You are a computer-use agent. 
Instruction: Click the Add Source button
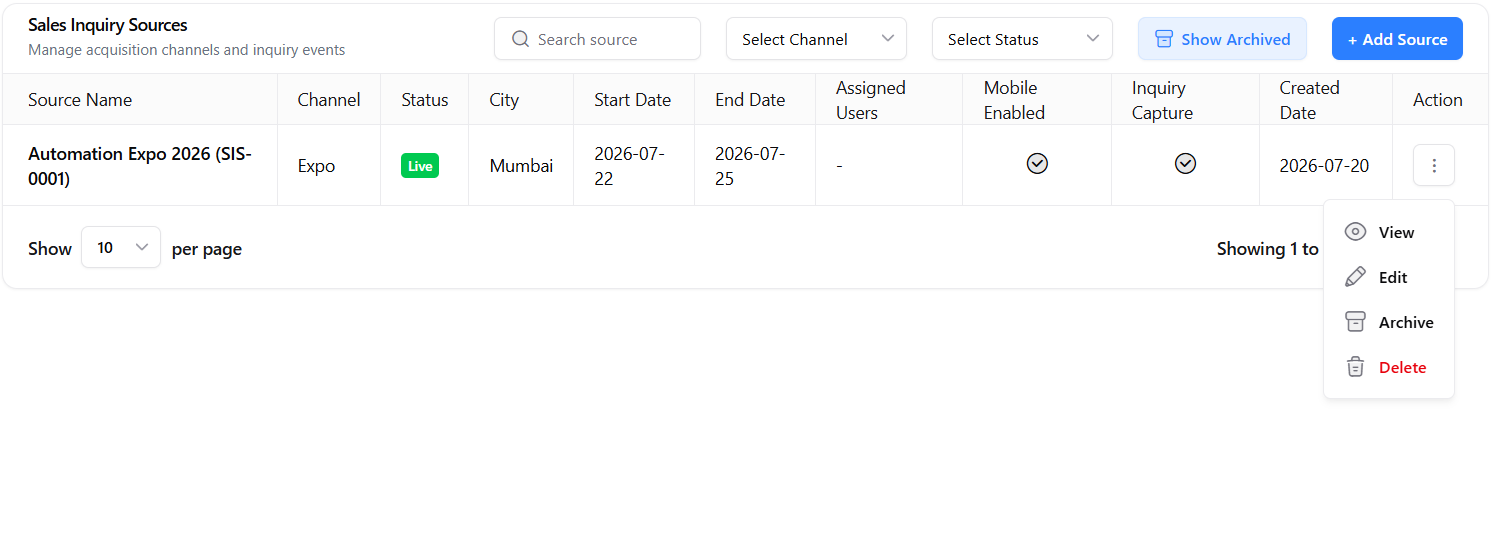(x=1397, y=39)
